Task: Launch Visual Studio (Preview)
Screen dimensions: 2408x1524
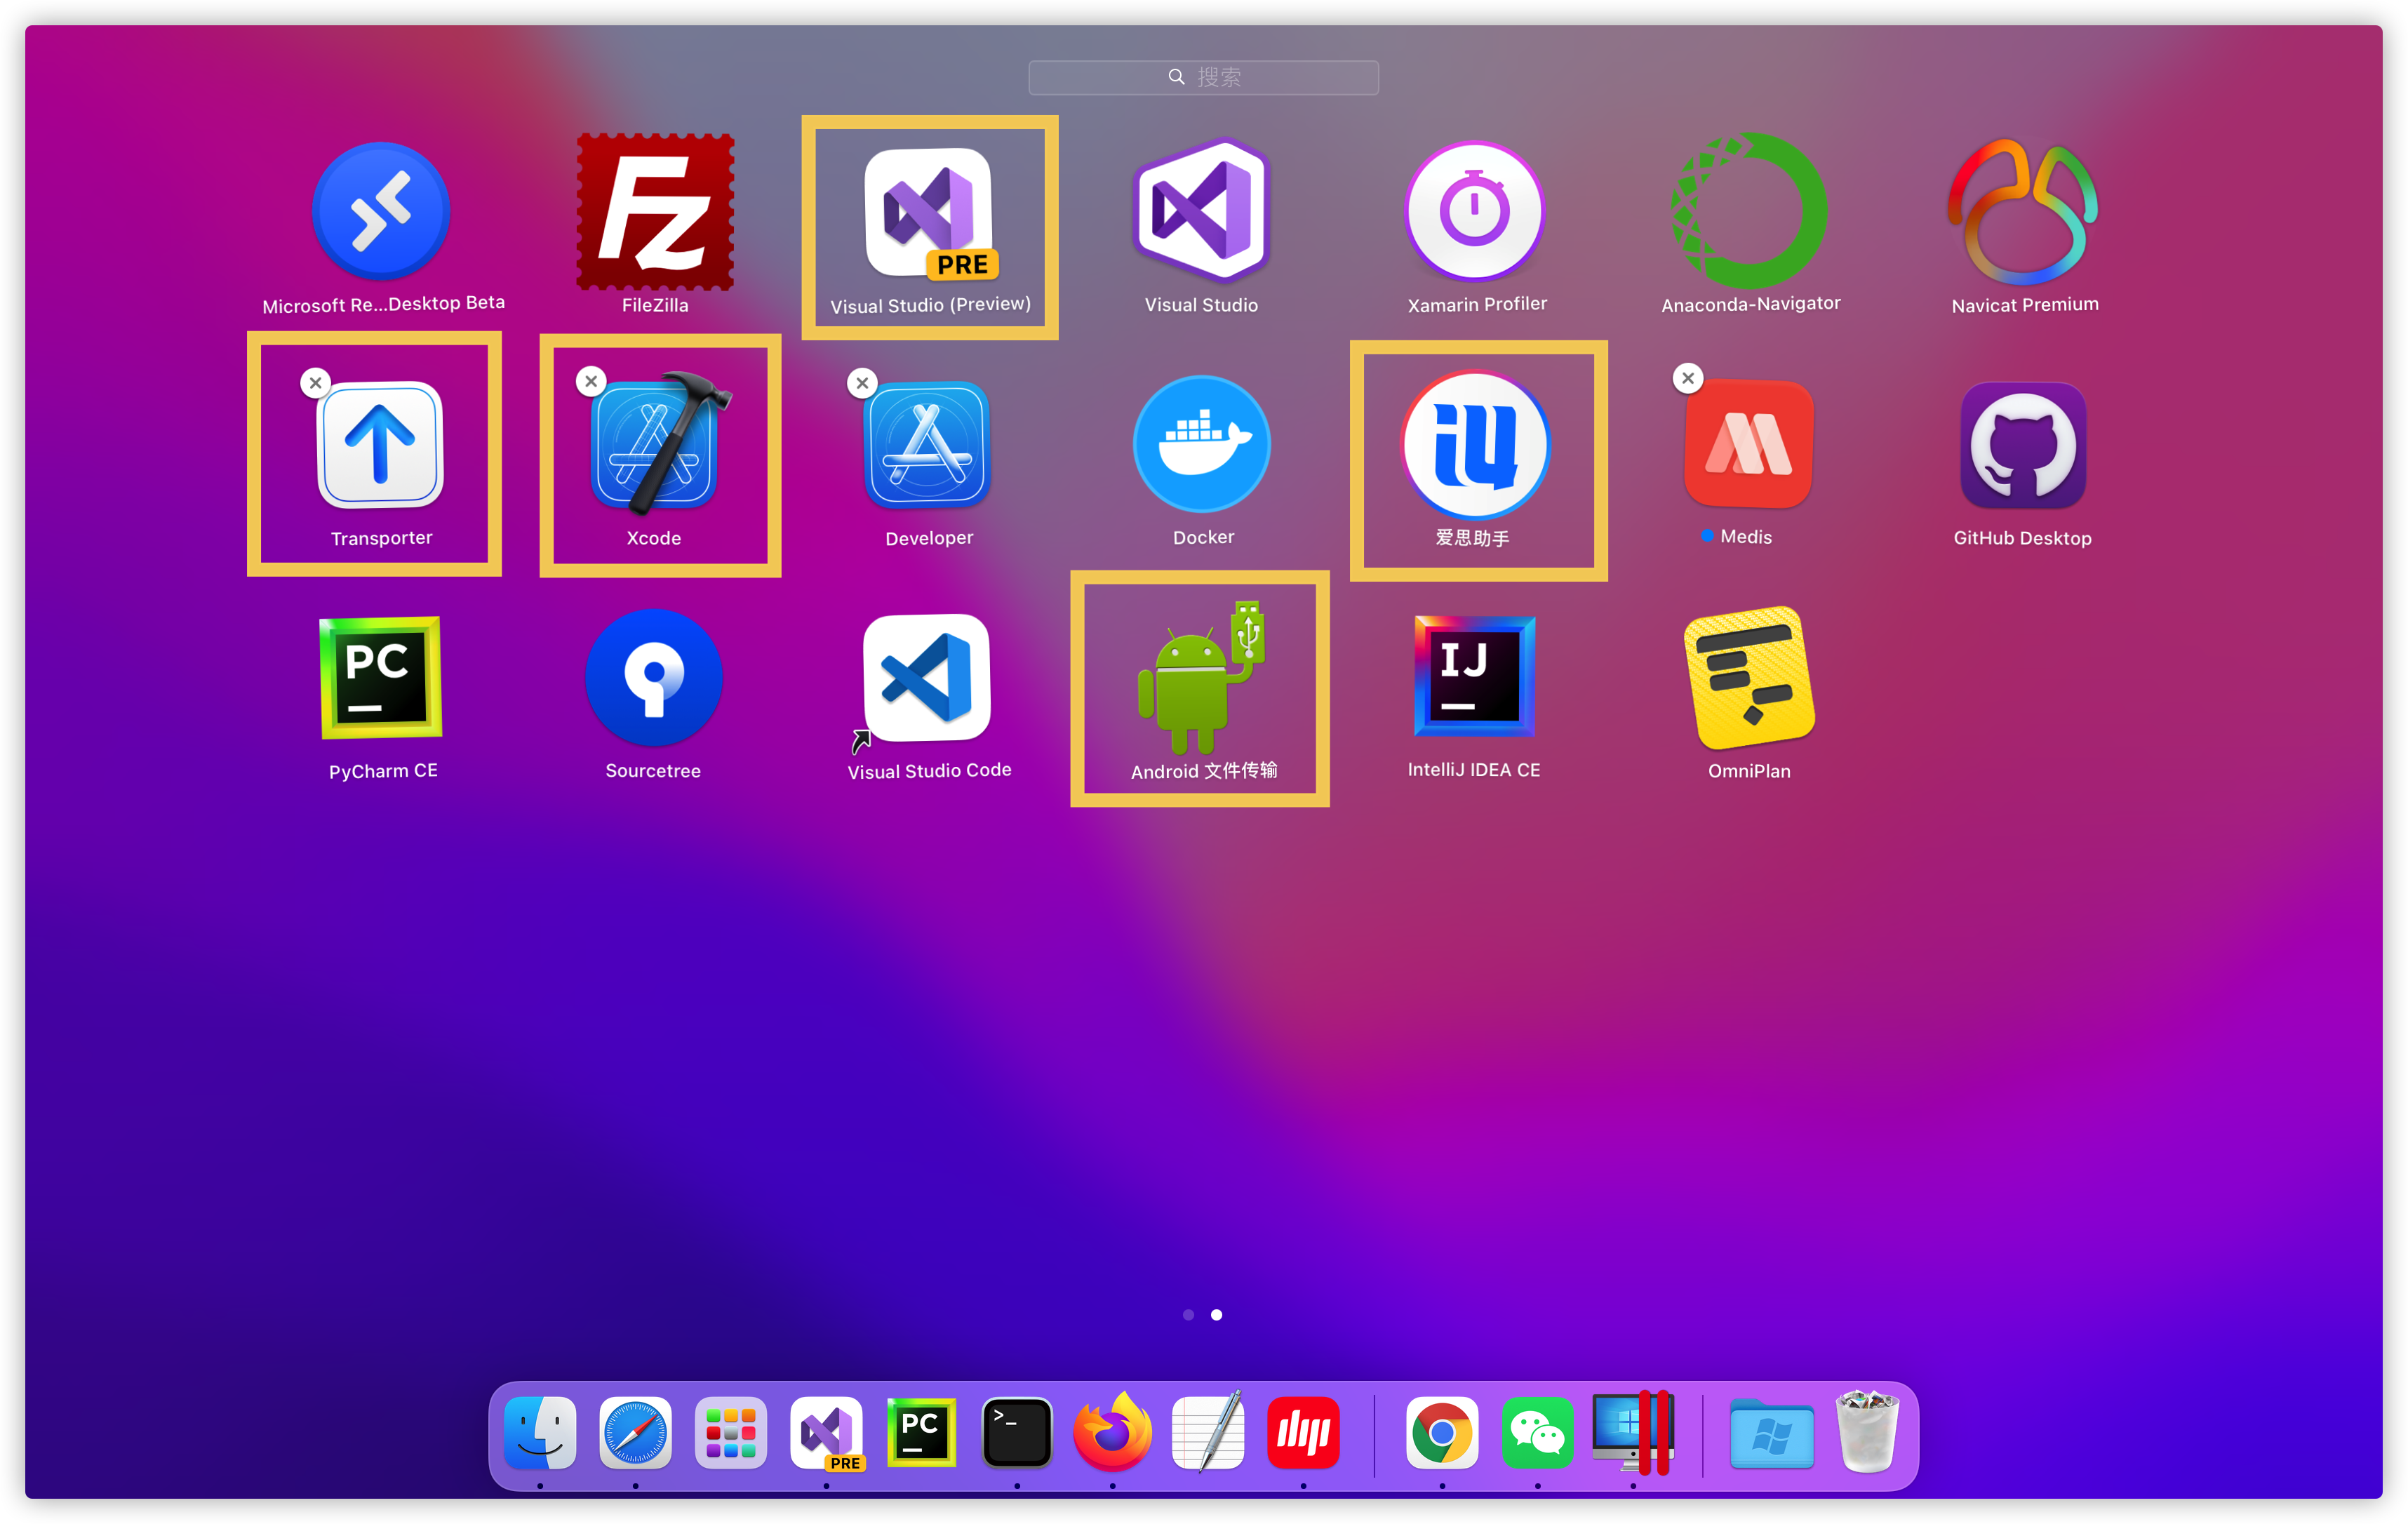Action: click(x=929, y=213)
